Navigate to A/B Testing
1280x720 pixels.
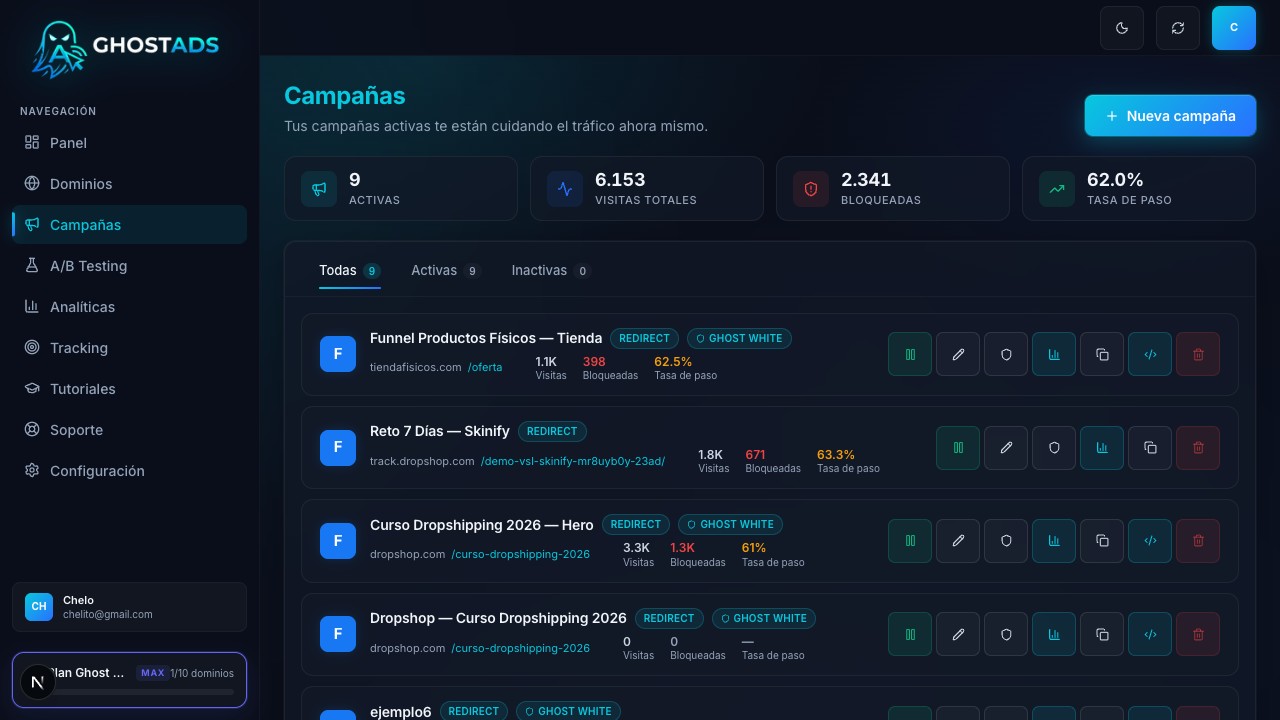click(129, 266)
